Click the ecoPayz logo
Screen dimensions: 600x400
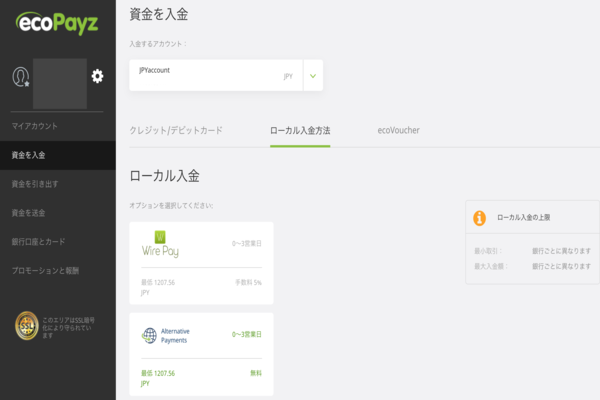tap(57, 23)
